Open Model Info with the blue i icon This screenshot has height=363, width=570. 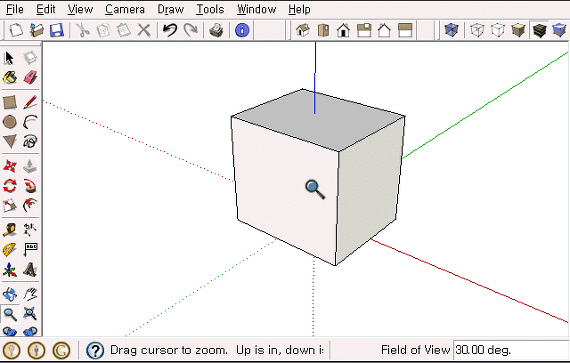tap(242, 30)
